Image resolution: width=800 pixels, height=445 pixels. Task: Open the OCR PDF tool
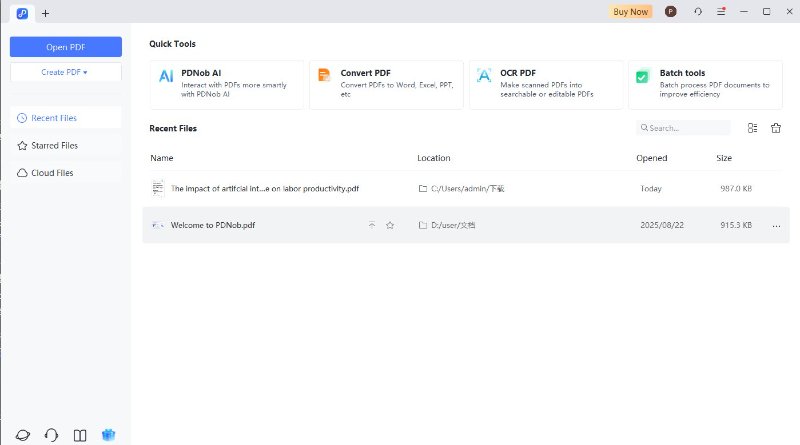(545, 84)
